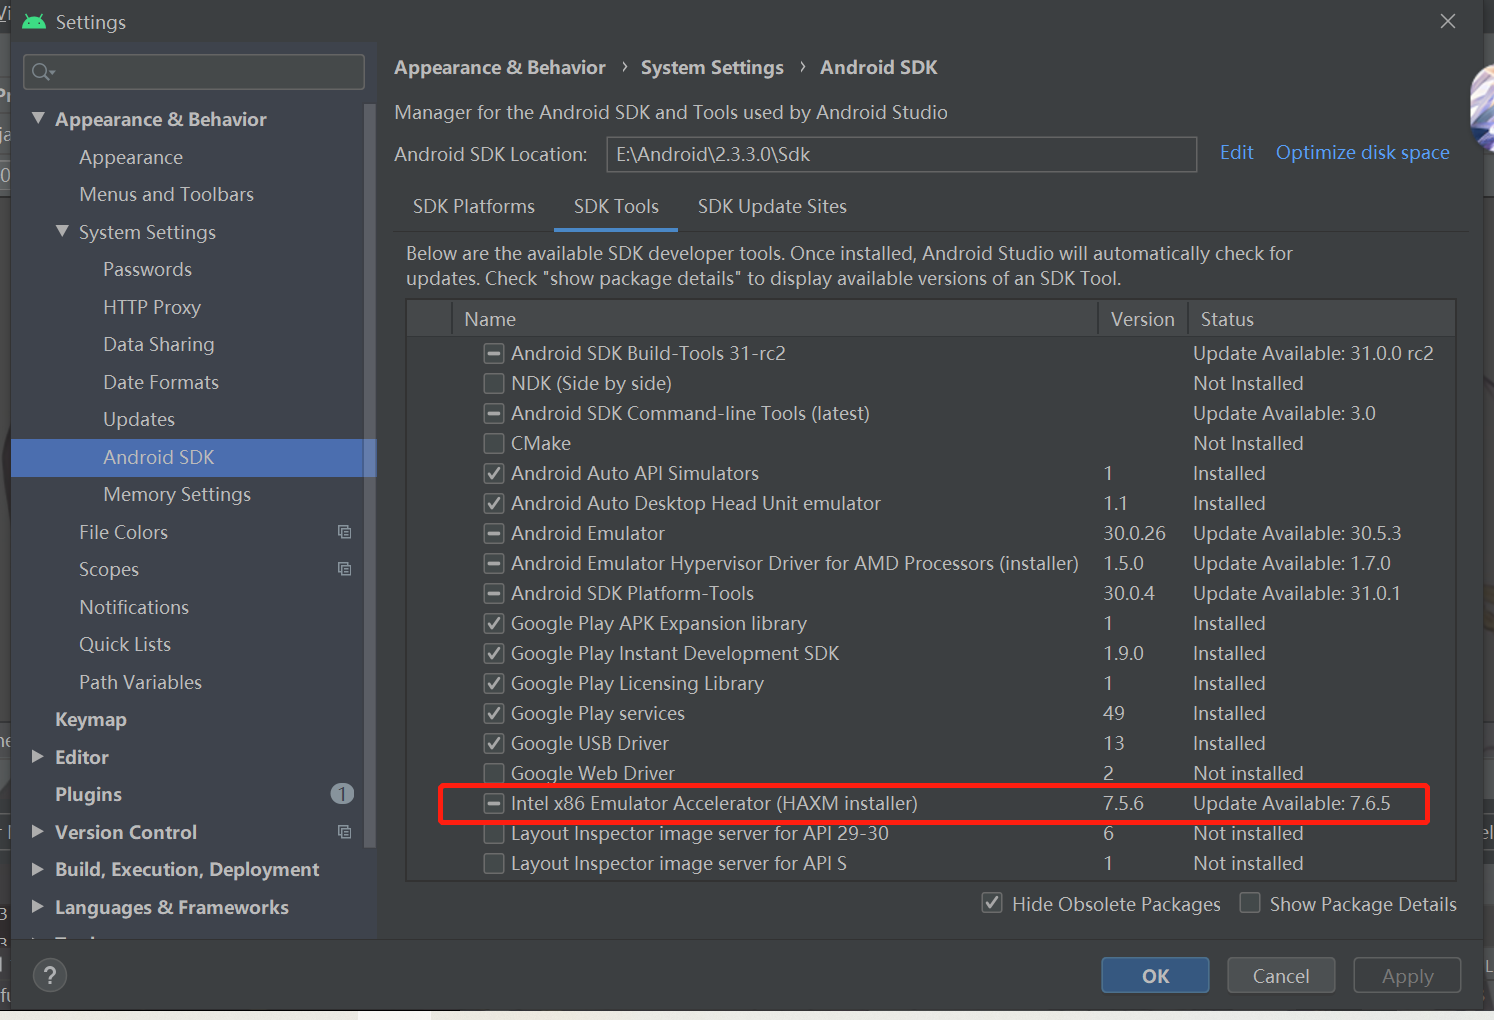This screenshot has width=1494, height=1020.
Task: Click the help question mark icon
Action: pyautogui.click(x=50, y=975)
